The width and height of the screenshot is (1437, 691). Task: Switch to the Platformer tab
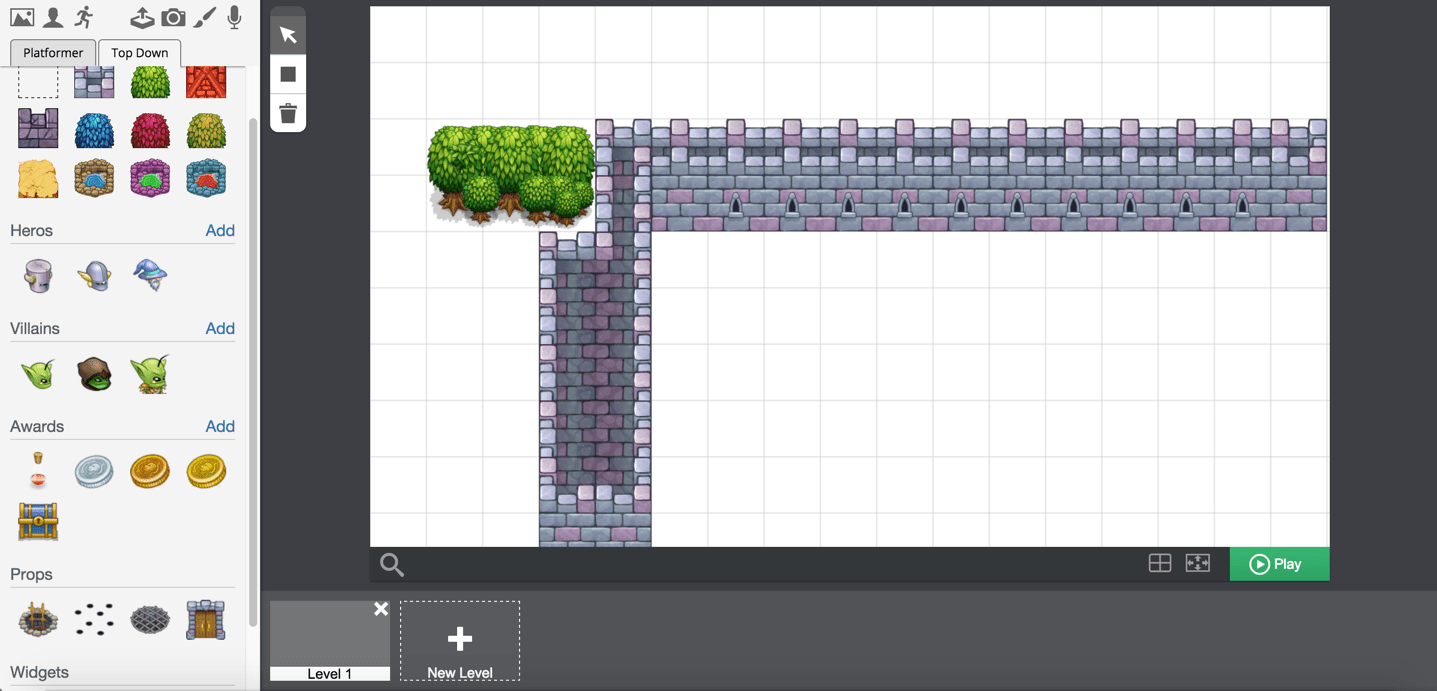[53, 53]
